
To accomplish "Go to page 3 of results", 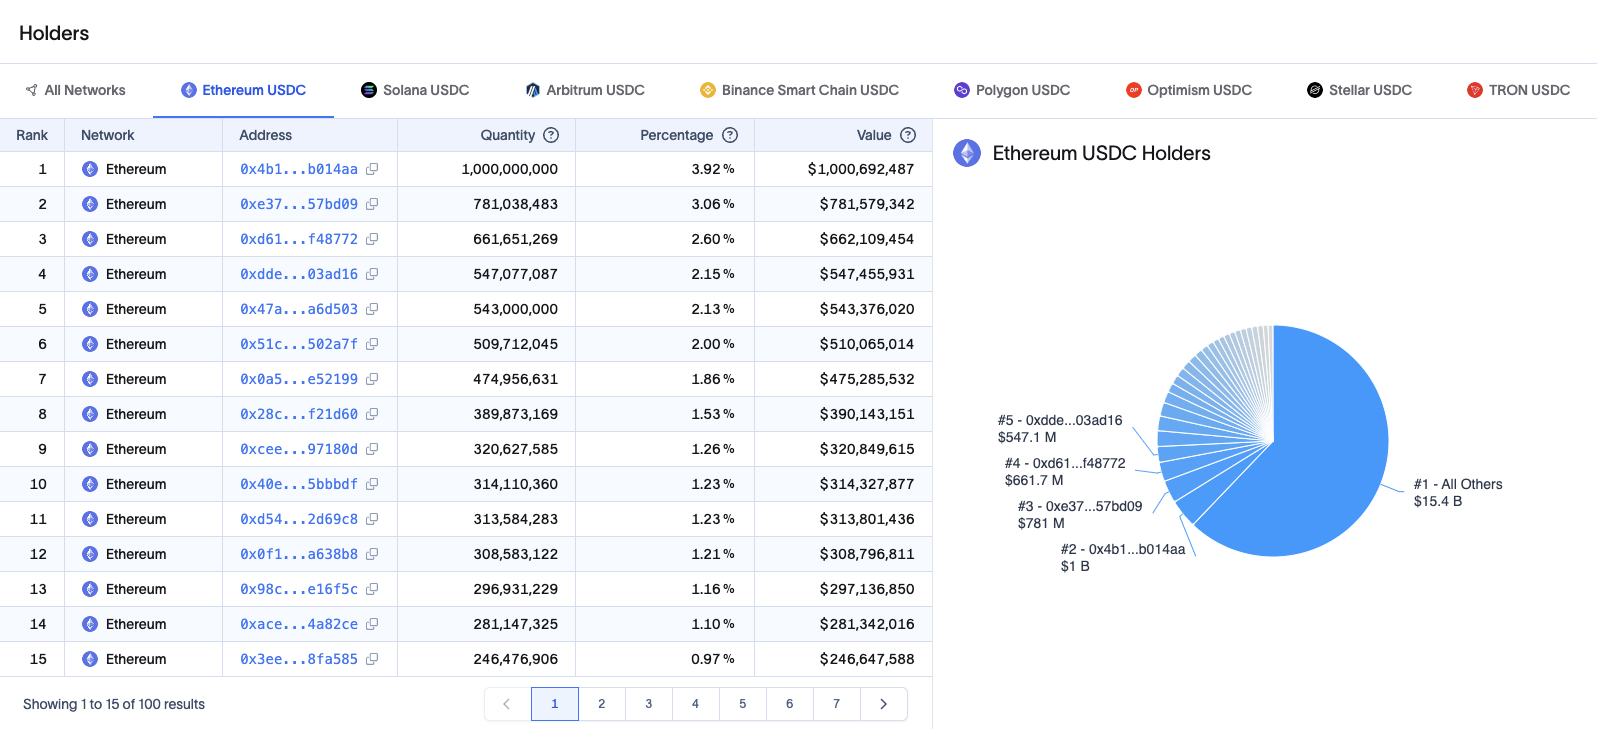I will (x=649, y=704).
